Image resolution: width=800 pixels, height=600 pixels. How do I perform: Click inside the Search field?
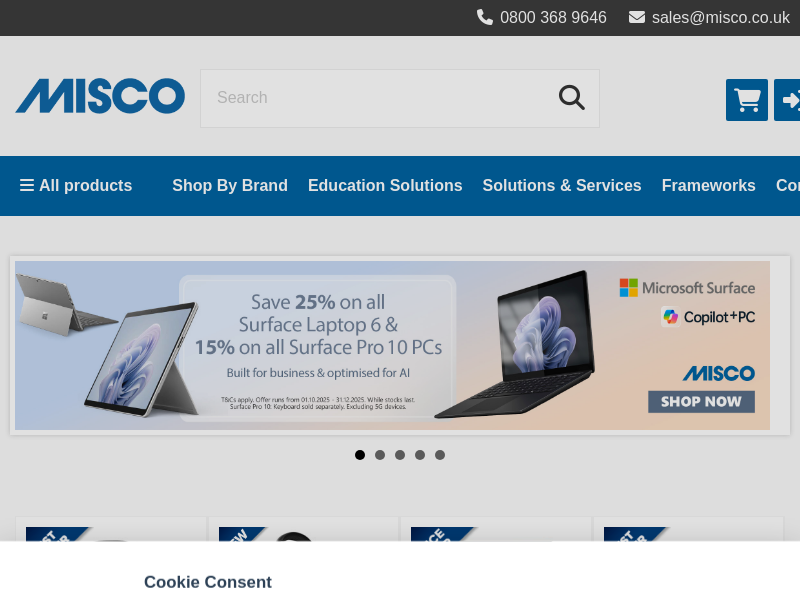pyautogui.click(x=378, y=98)
